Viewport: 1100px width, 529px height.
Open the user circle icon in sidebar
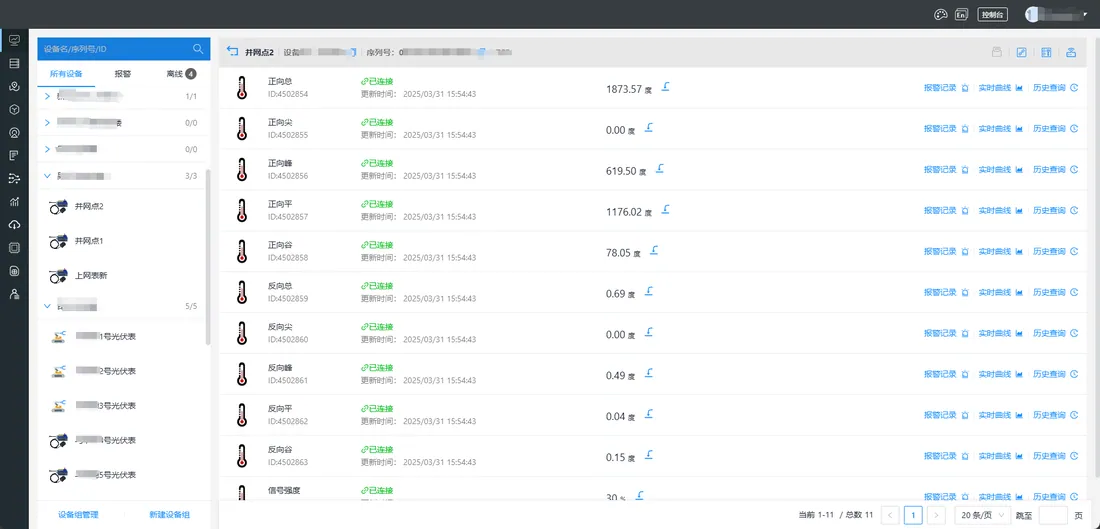[14, 133]
